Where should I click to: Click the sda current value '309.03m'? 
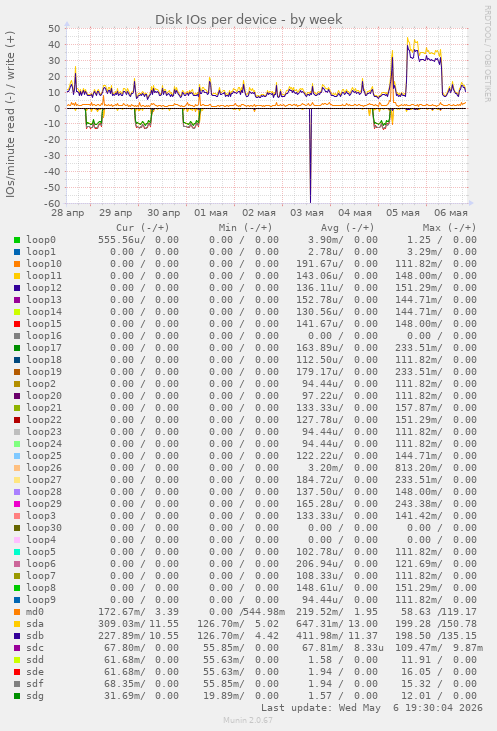[x=121, y=624]
